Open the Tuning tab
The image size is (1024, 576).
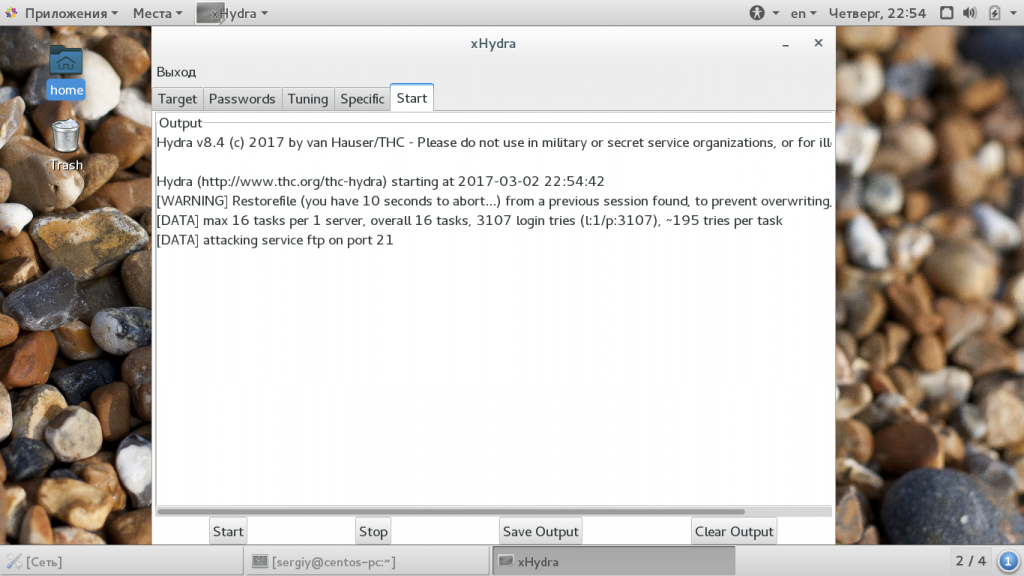point(308,99)
